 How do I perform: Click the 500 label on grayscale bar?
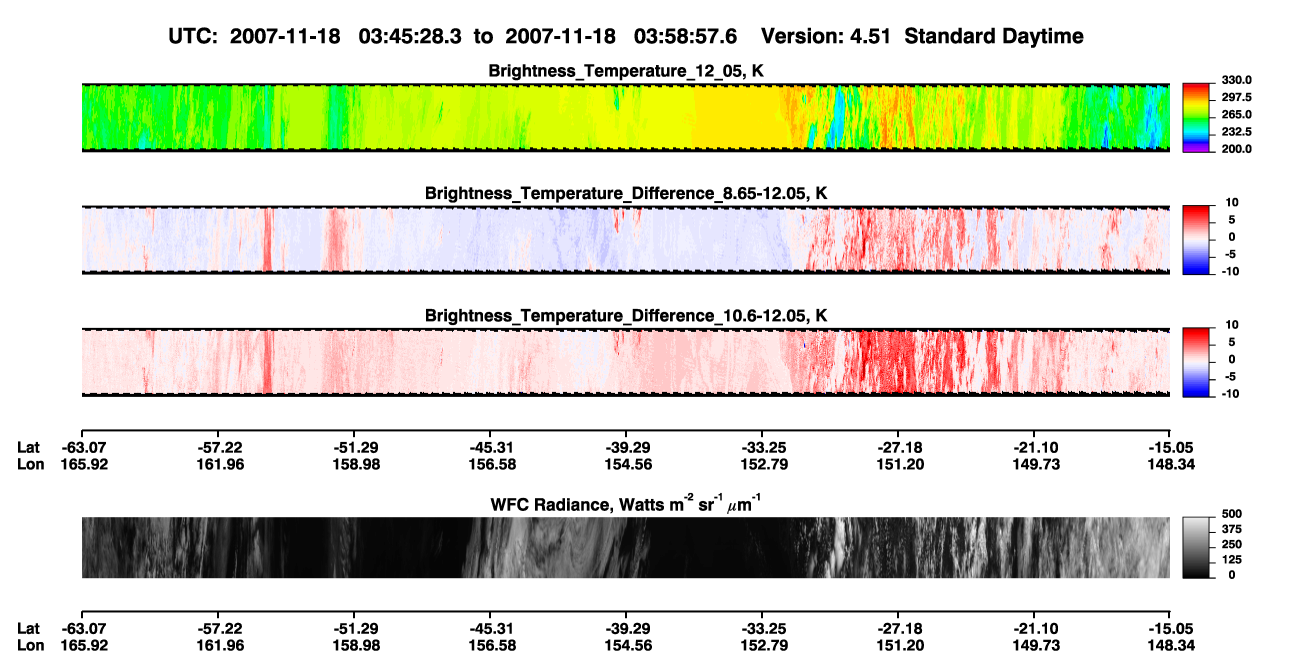point(1232,514)
